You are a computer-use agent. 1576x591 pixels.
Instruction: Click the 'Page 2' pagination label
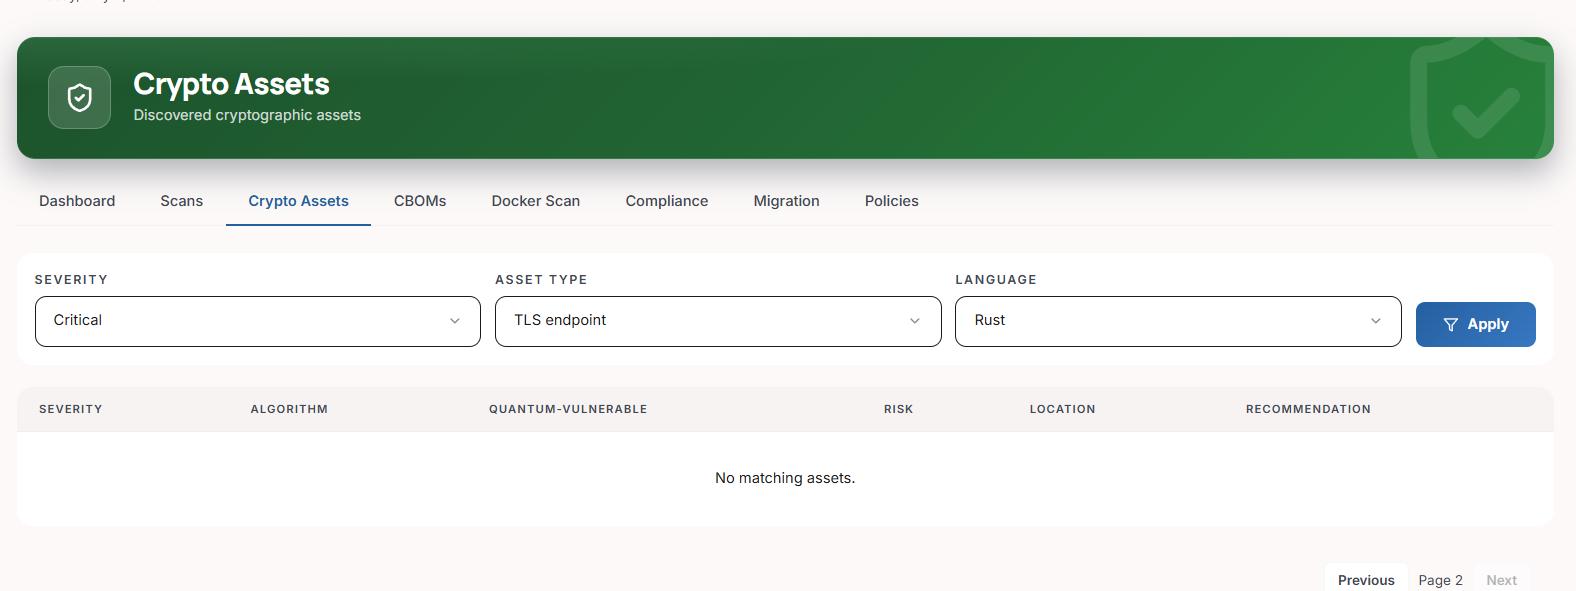click(x=1440, y=580)
